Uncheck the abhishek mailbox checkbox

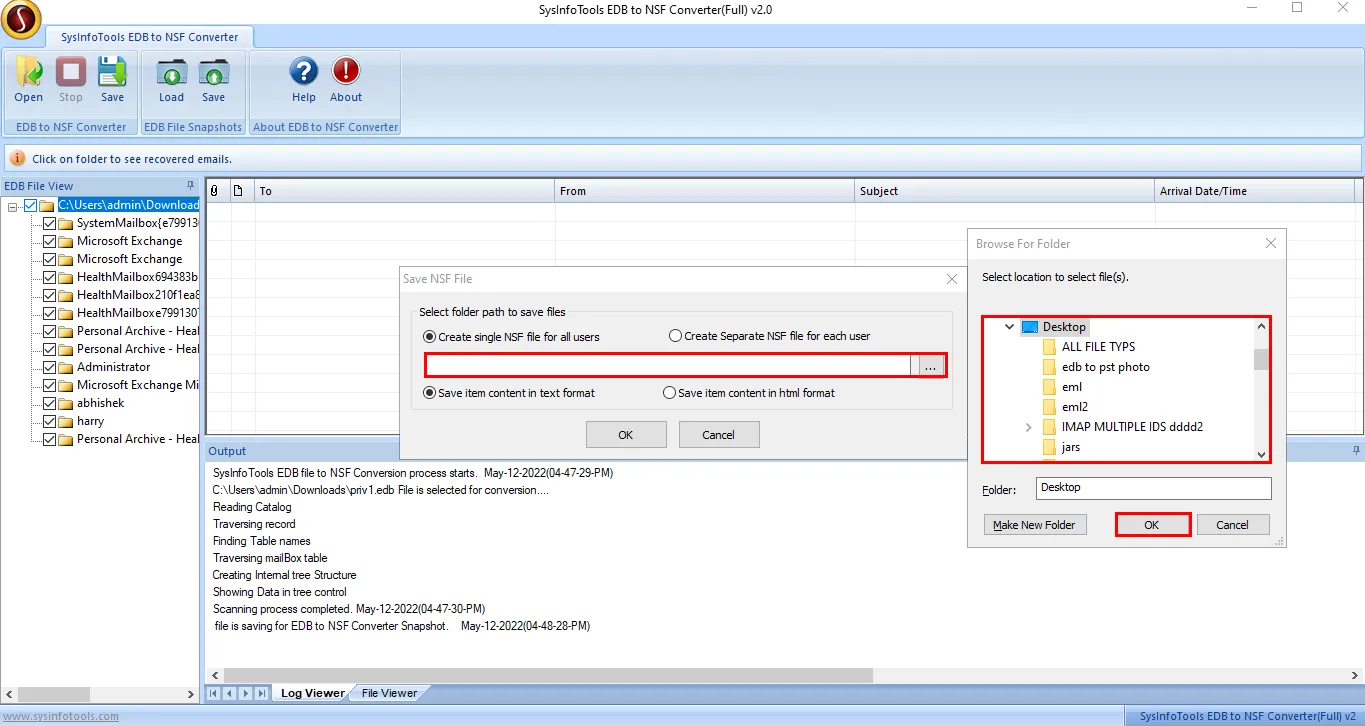pyautogui.click(x=50, y=403)
